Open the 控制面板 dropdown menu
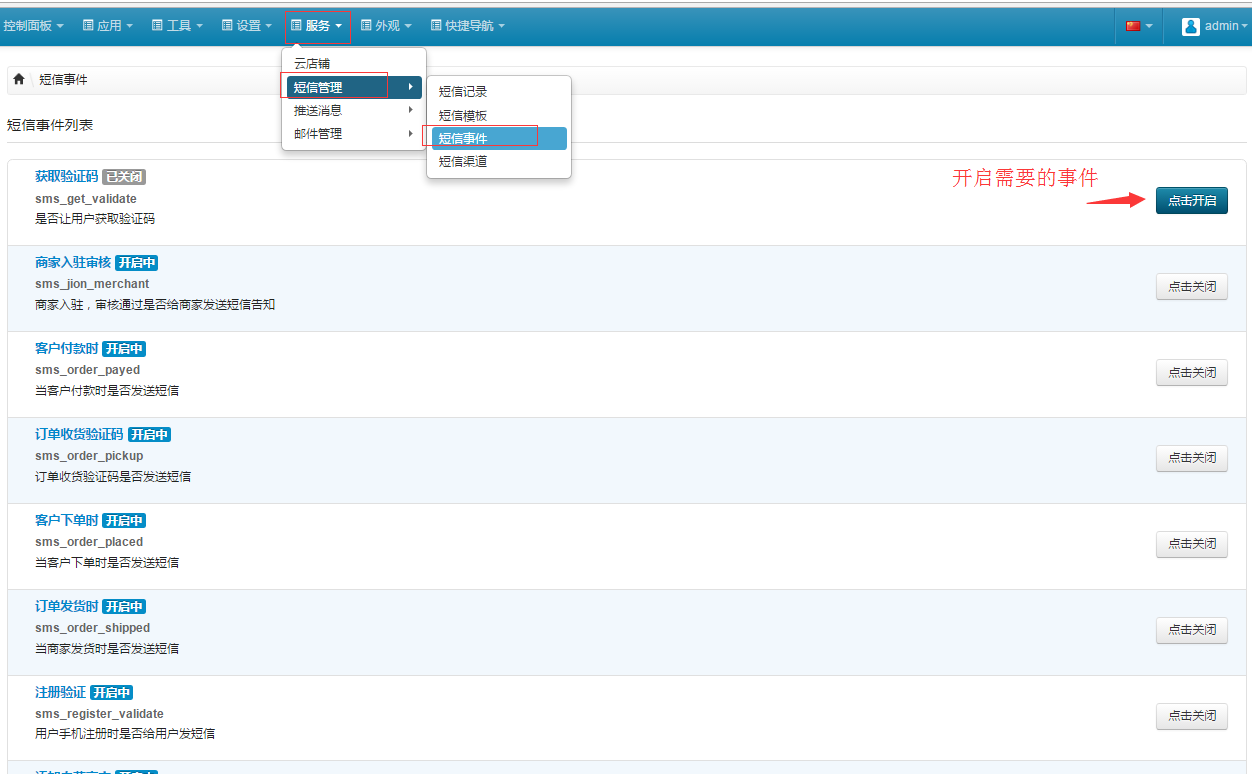 [33, 26]
